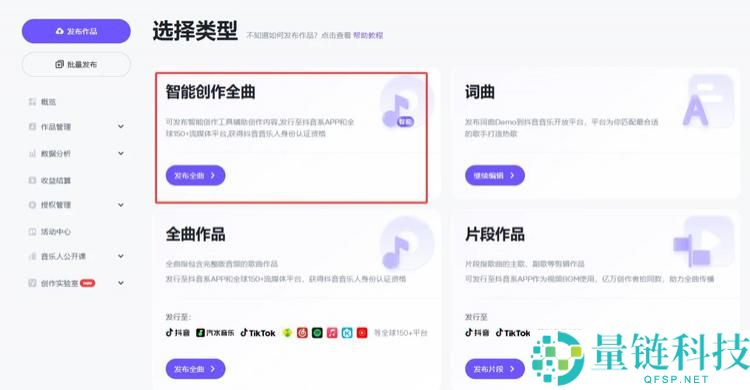This screenshot has height=390, width=750.
Task: Click the 发布片段 button
Action: point(495,369)
